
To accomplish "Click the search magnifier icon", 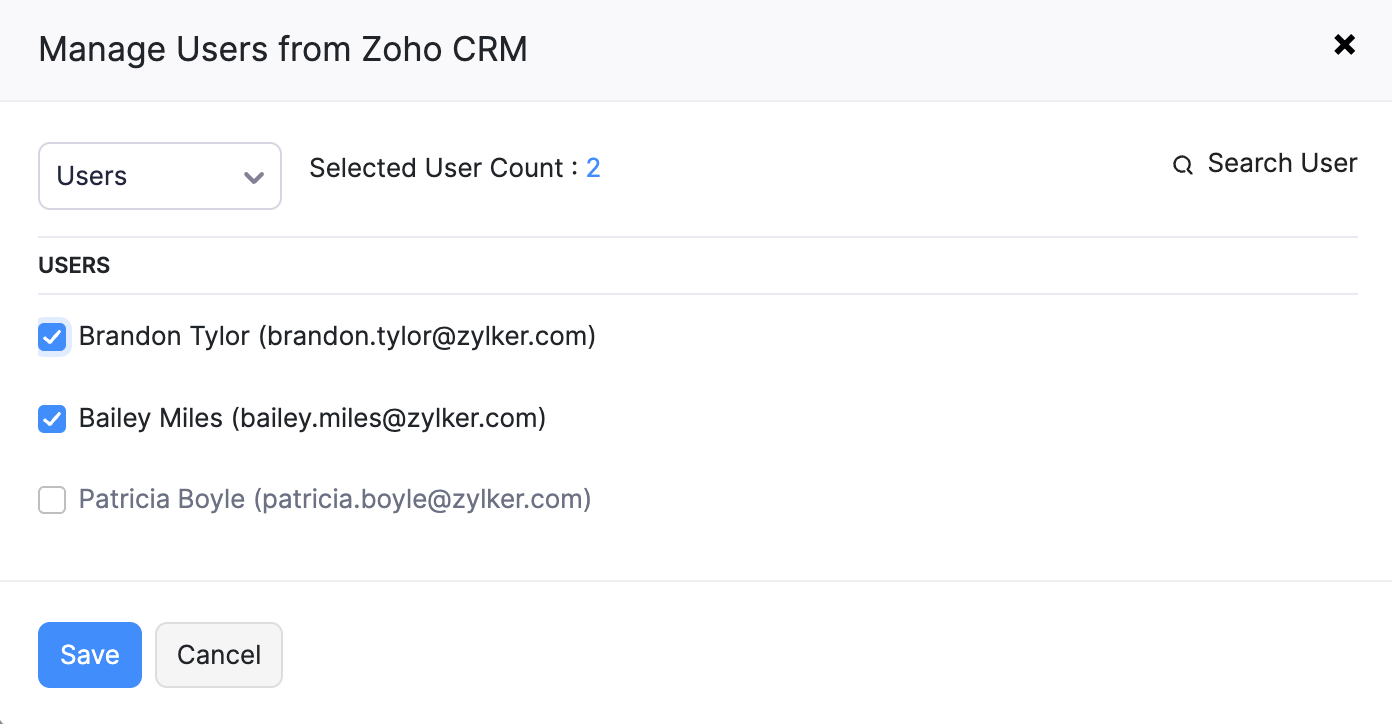I will pos(1183,165).
